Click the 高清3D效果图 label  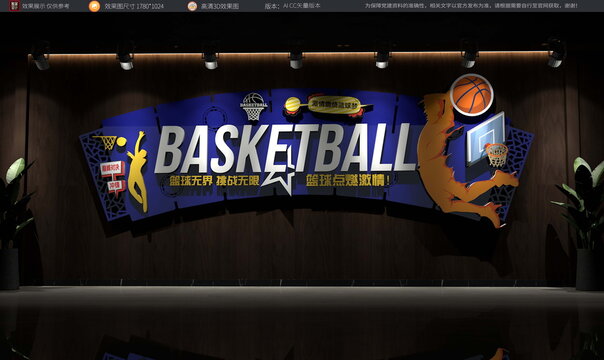coord(220,6)
